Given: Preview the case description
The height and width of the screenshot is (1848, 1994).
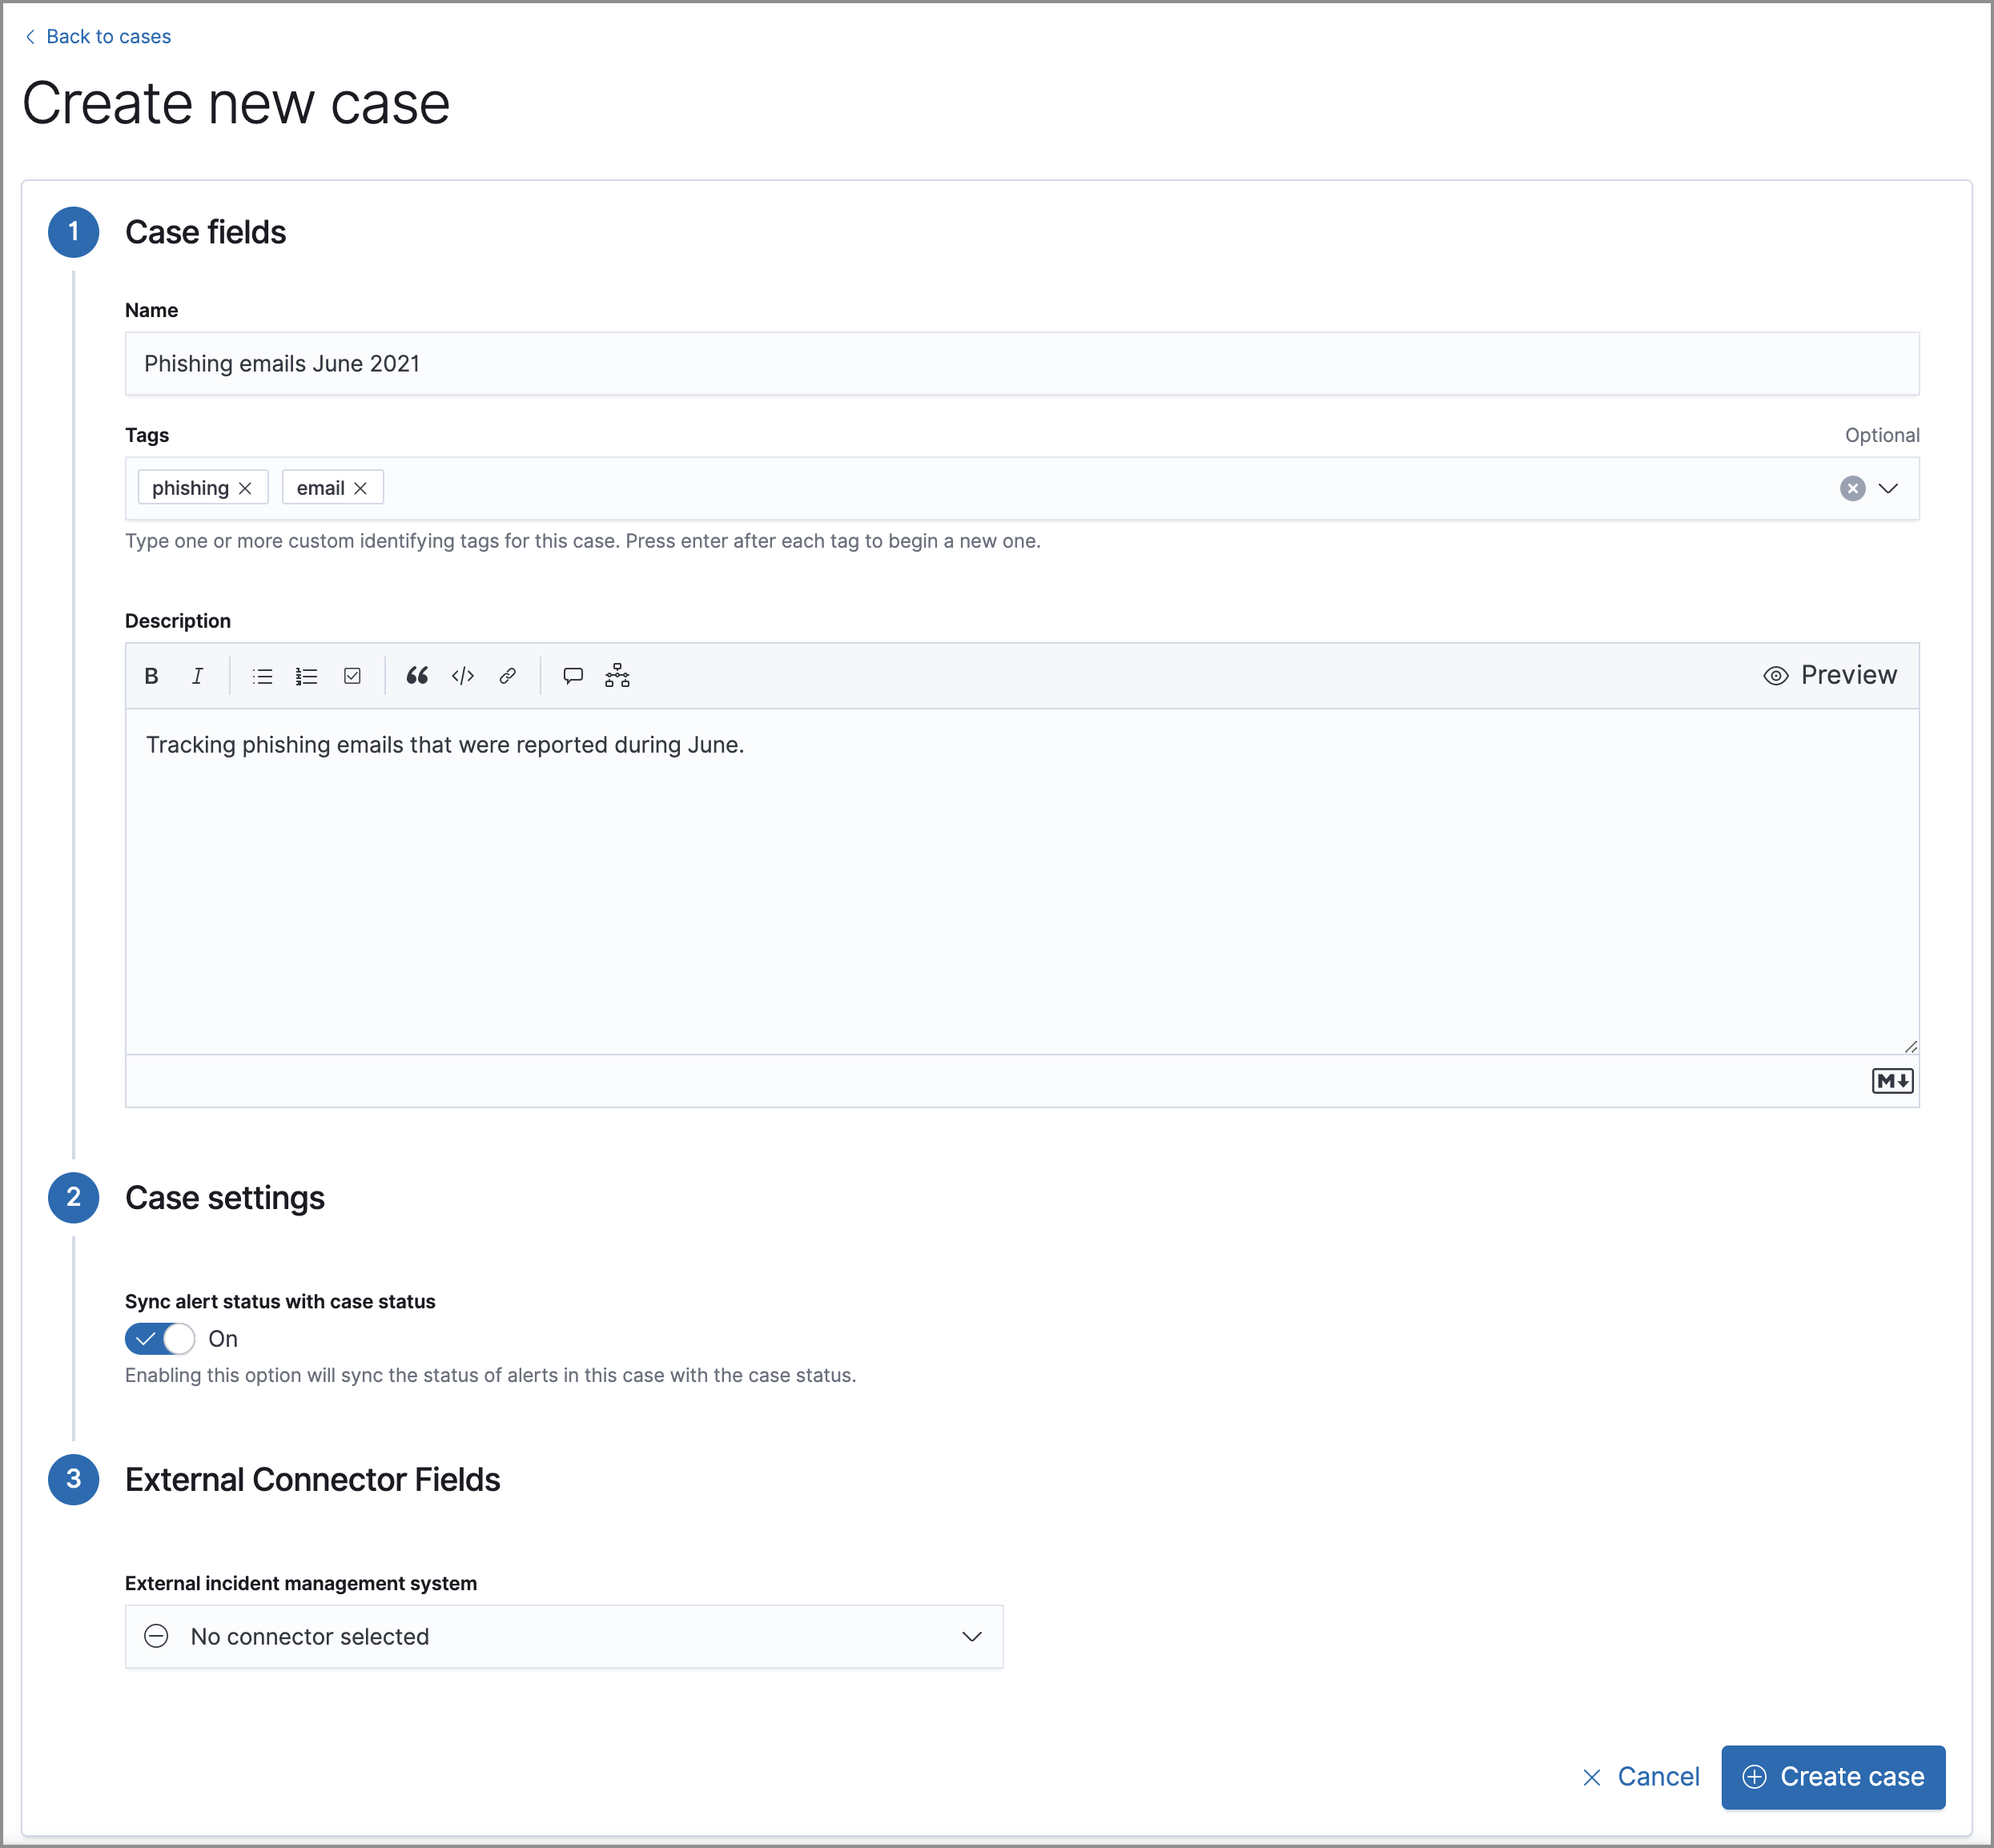Looking at the screenshot, I should click(x=1828, y=675).
